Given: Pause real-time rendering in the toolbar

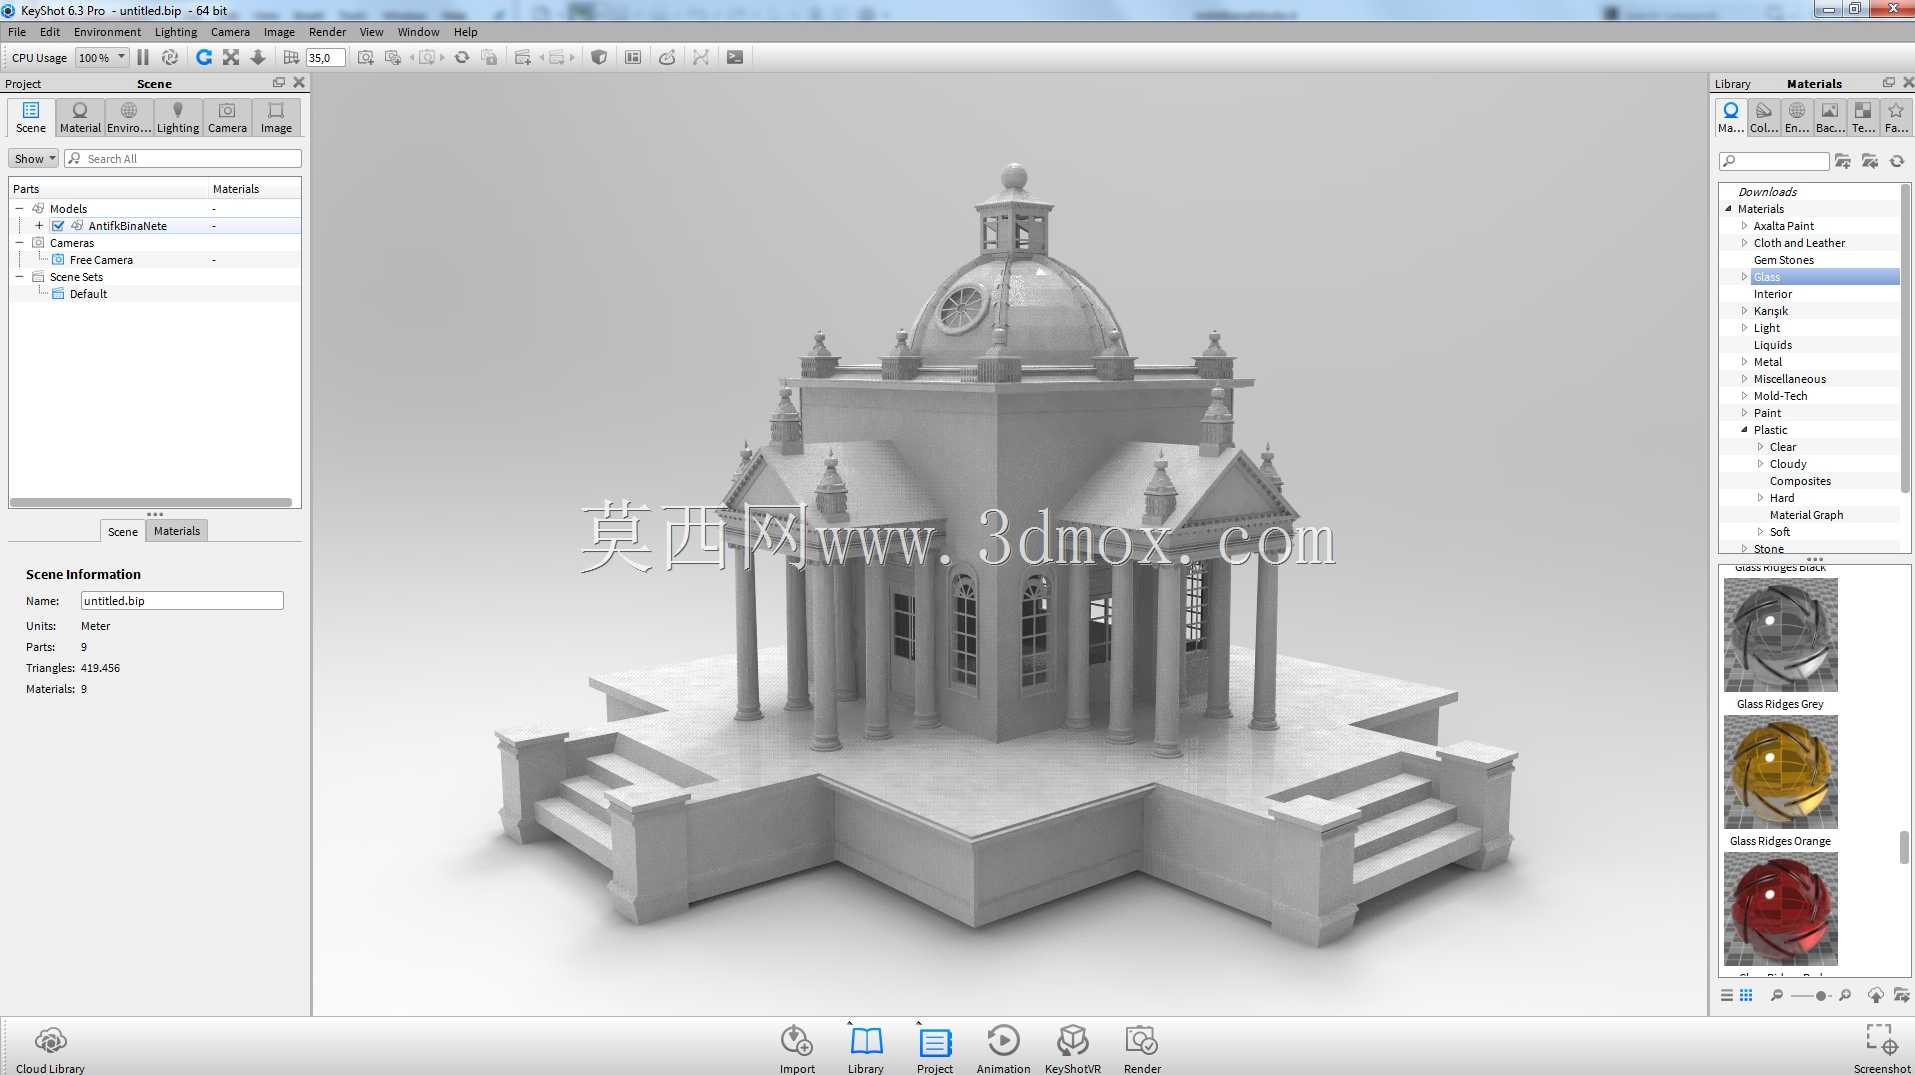Looking at the screenshot, I should pos(142,58).
